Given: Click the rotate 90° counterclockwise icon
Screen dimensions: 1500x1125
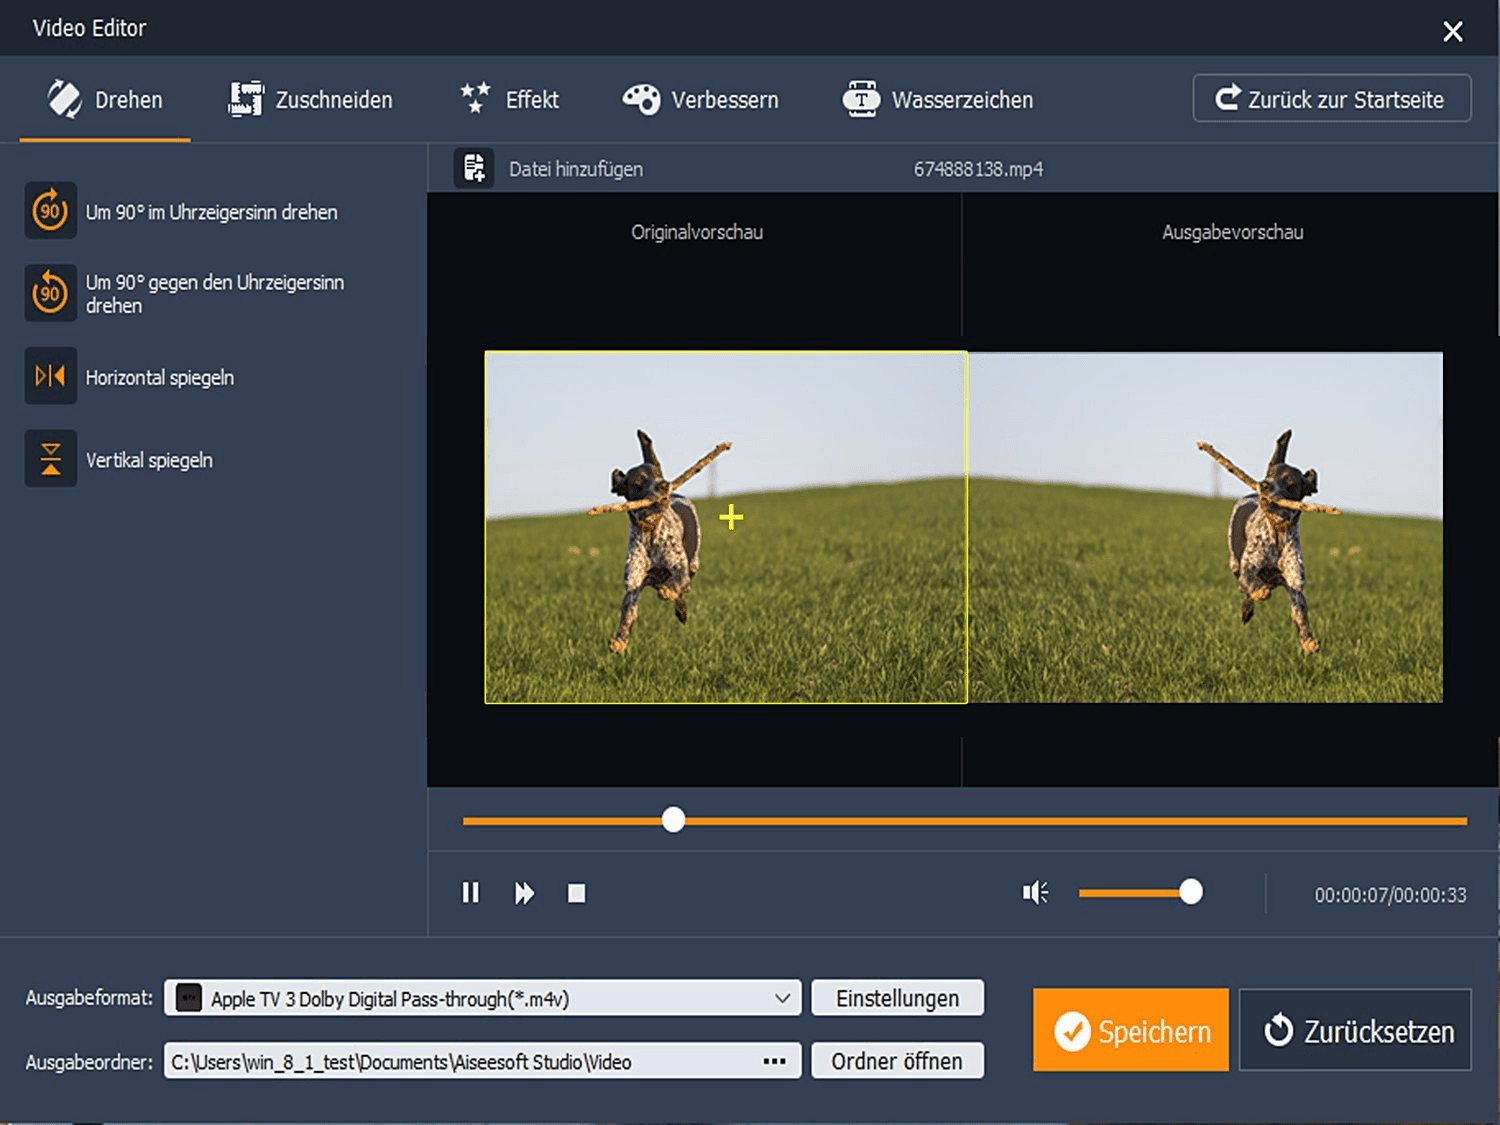Looking at the screenshot, I should pos(50,293).
